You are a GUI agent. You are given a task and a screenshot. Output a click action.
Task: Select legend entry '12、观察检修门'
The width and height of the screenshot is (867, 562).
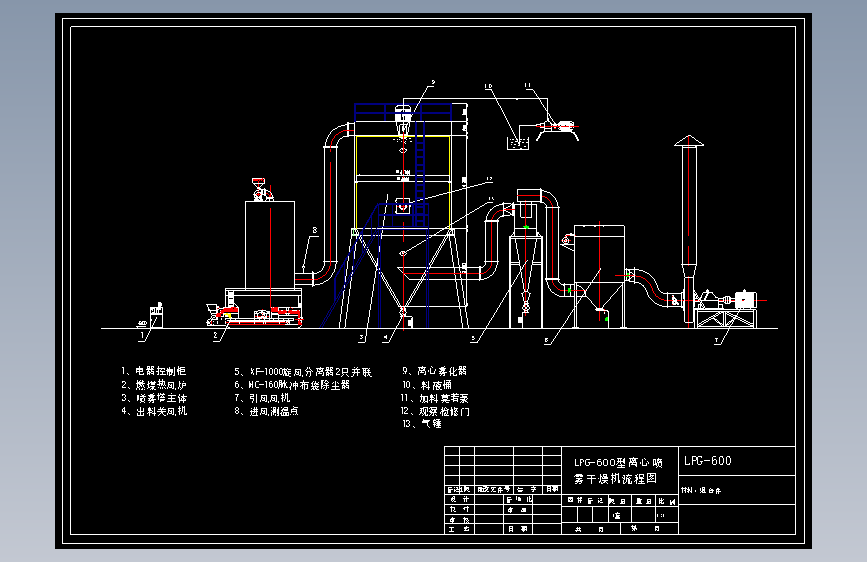pos(435,411)
